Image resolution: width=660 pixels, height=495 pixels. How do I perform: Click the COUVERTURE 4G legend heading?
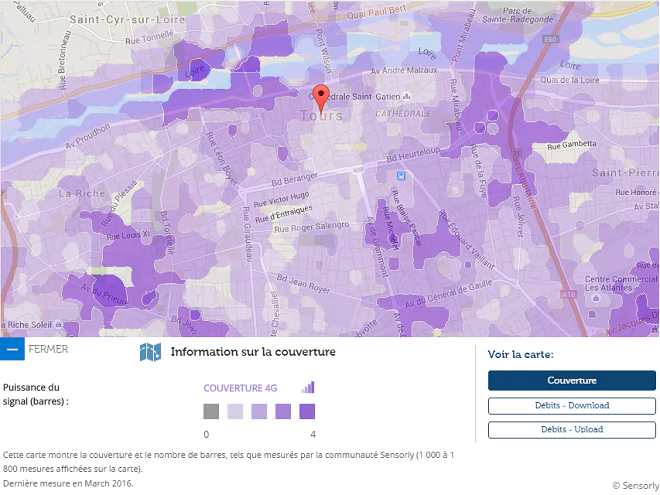coord(240,388)
